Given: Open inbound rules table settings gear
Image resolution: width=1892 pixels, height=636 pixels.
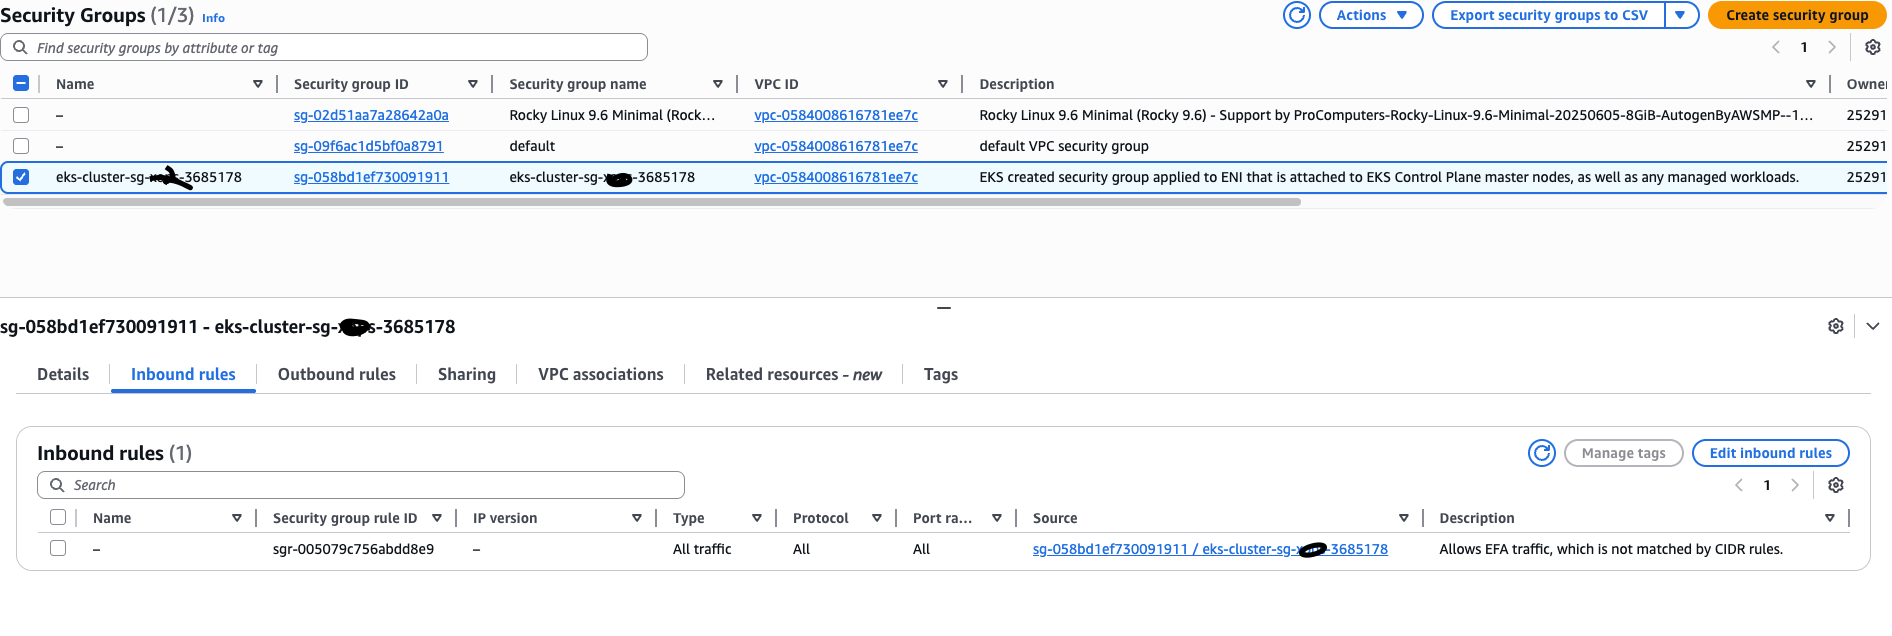Looking at the screenshot, I should (1835, 485).
